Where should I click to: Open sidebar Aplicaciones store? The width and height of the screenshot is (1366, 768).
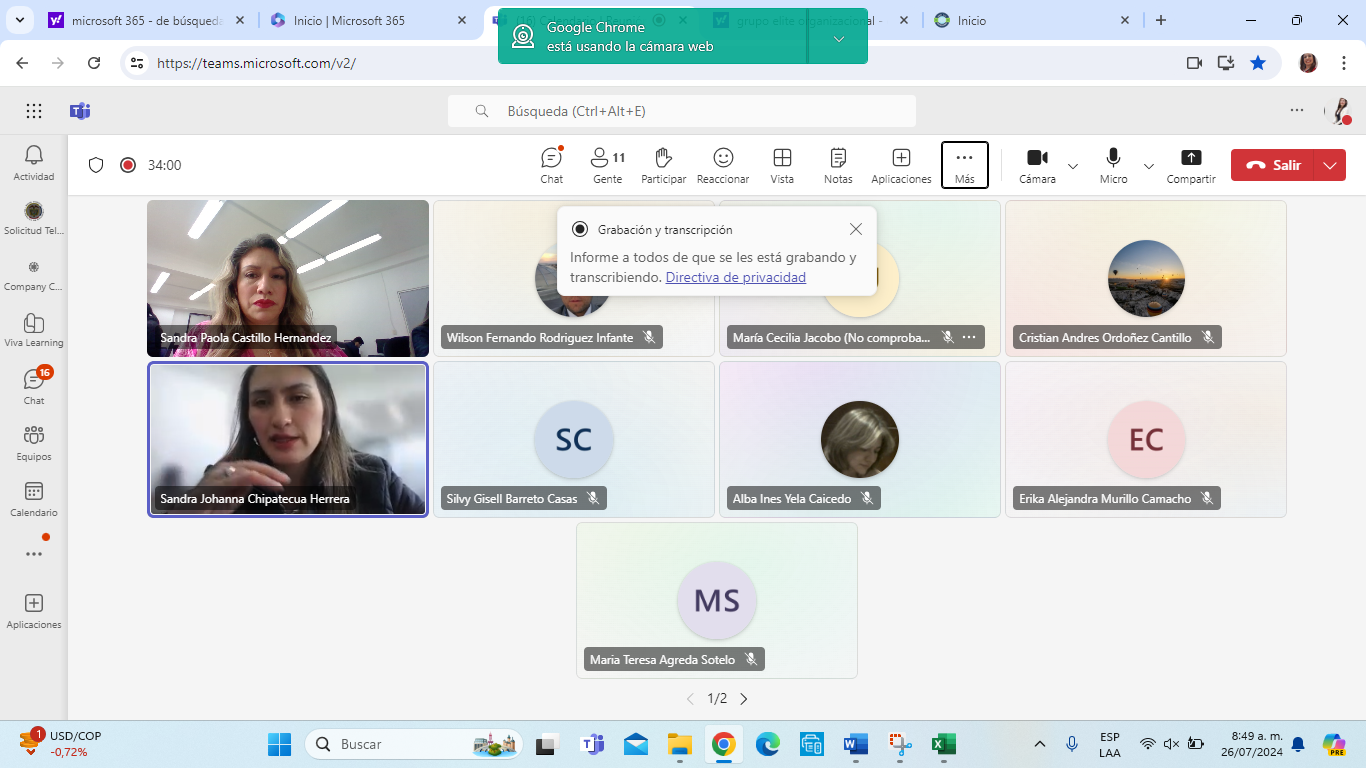[34, 611]
